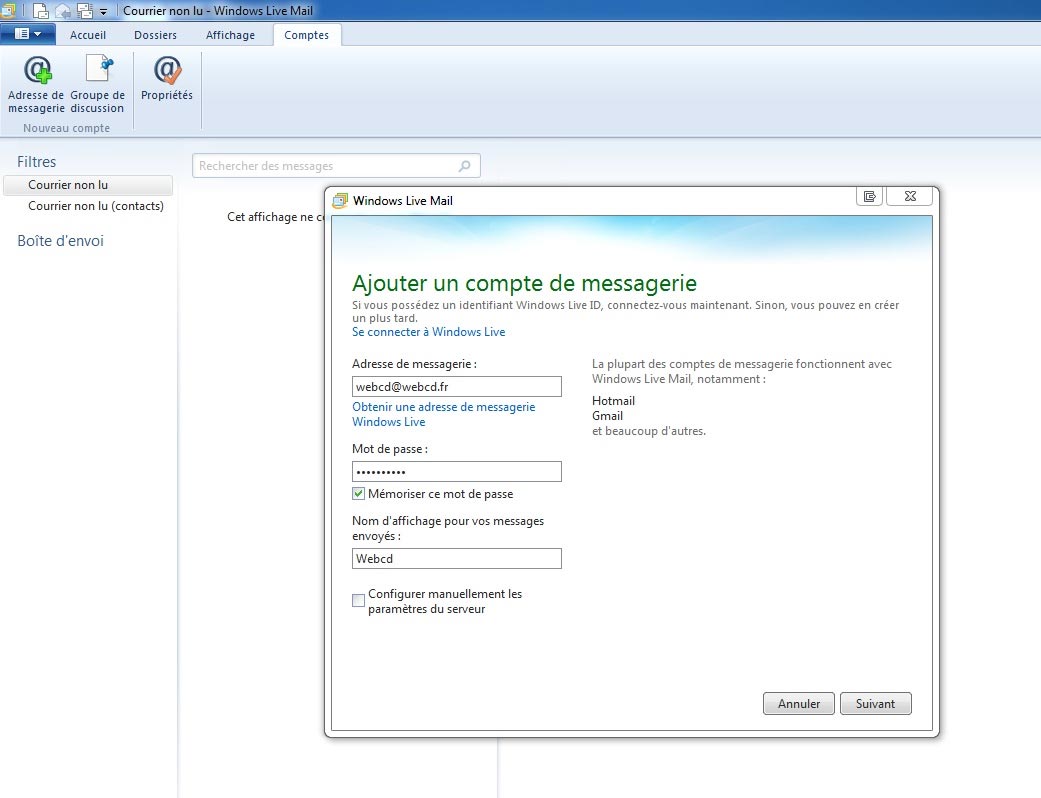The height and width of the screenshot is (798, 1041).
Task: Select the Comptes tab
Action: [307, 35]
